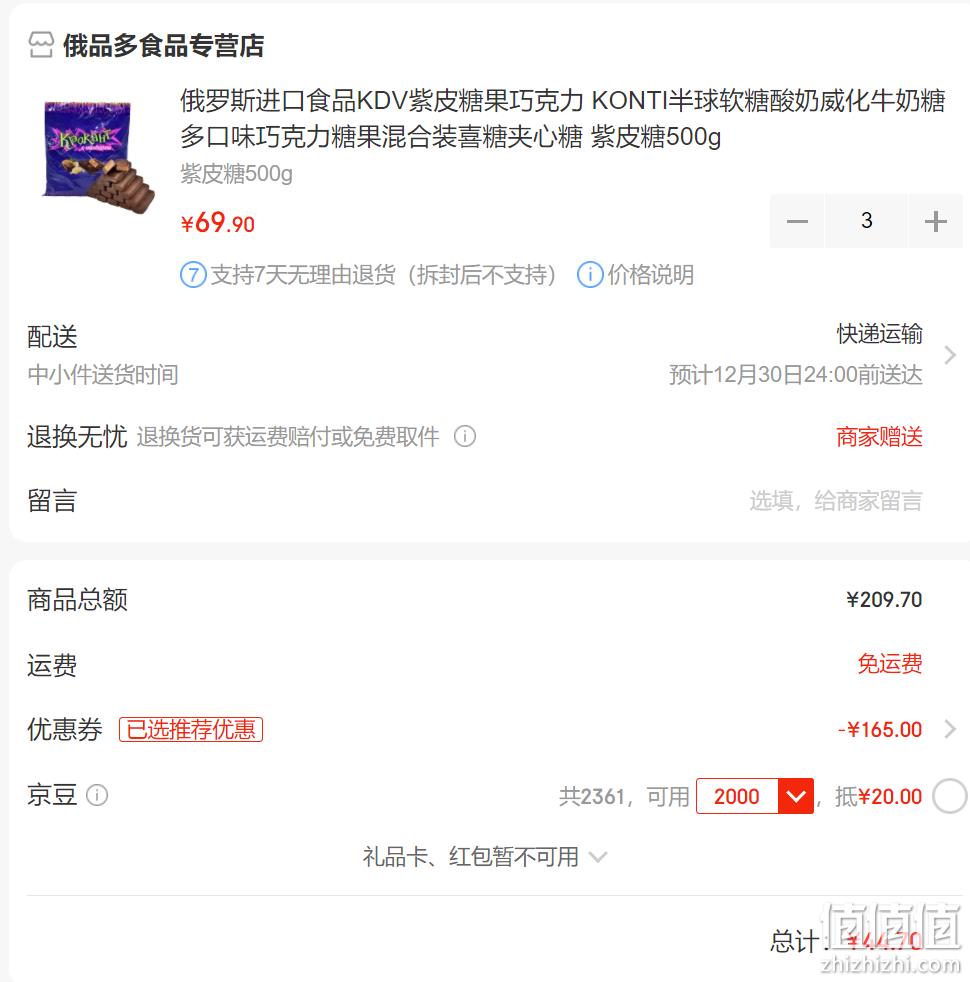Screen dimensions: 970x982
Task: Click the quantity field showing 3
Action: click(867, 221)
